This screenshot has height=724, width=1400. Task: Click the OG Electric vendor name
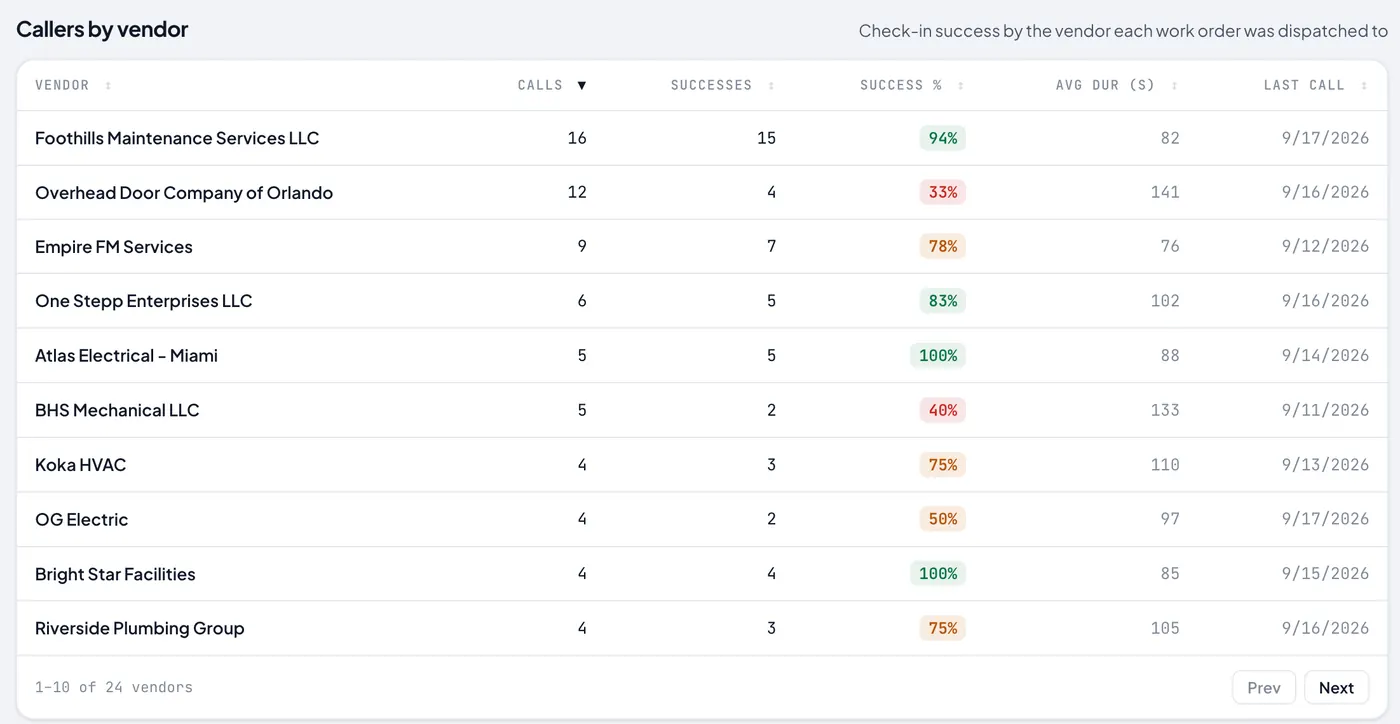click(82, 519)
